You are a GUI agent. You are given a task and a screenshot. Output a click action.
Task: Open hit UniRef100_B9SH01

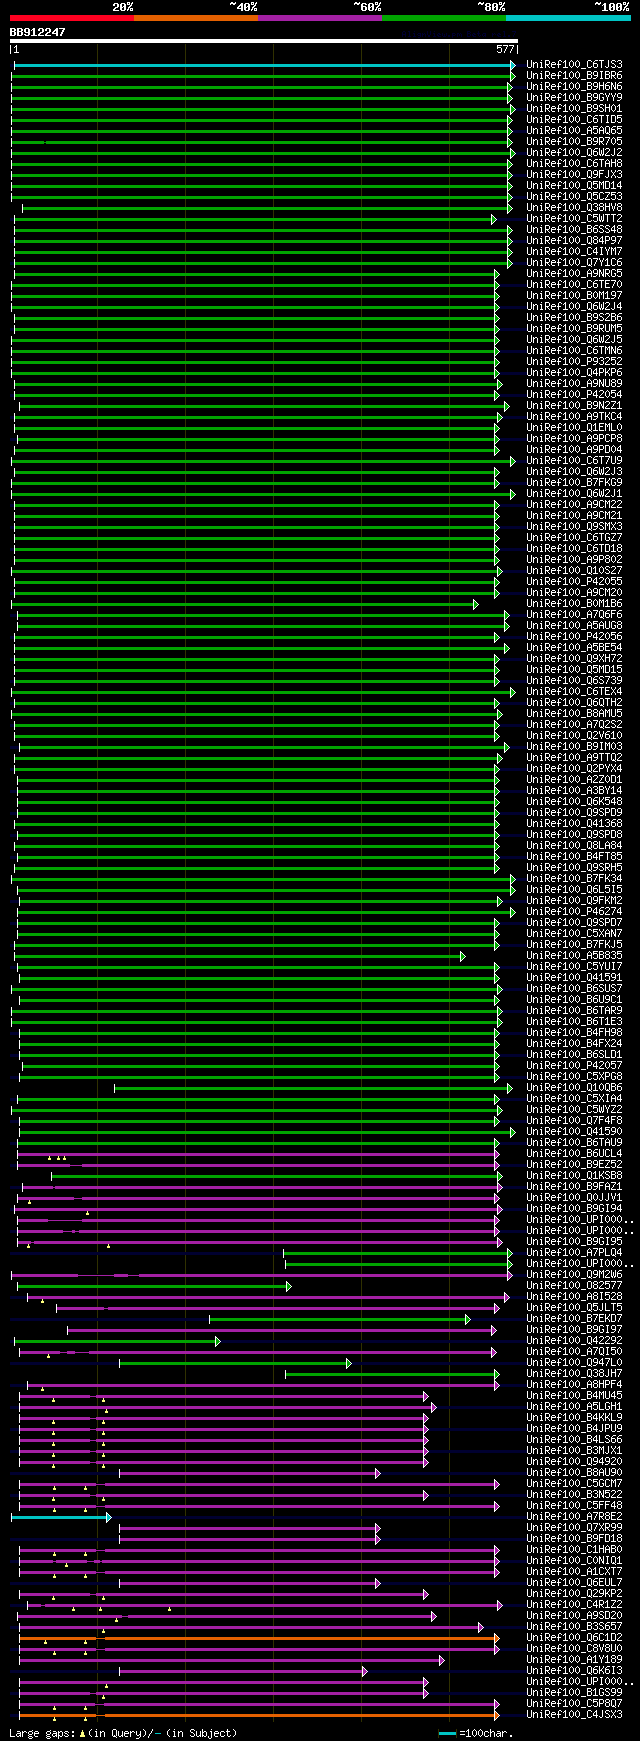(574, 109)
